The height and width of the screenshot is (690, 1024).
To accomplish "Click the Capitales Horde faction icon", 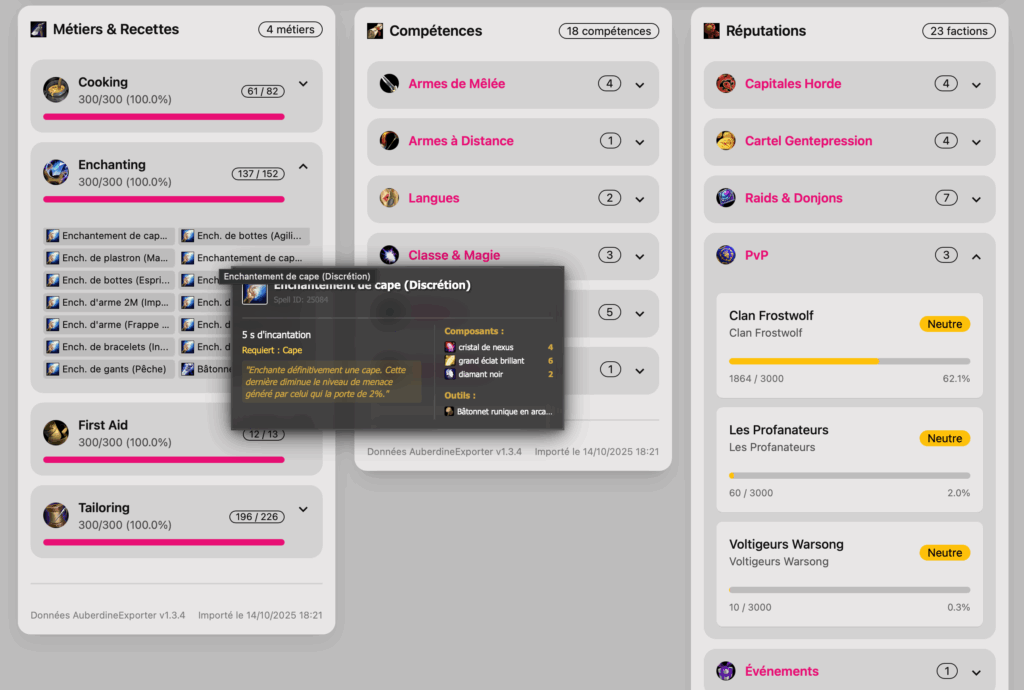I will point(726,84).
